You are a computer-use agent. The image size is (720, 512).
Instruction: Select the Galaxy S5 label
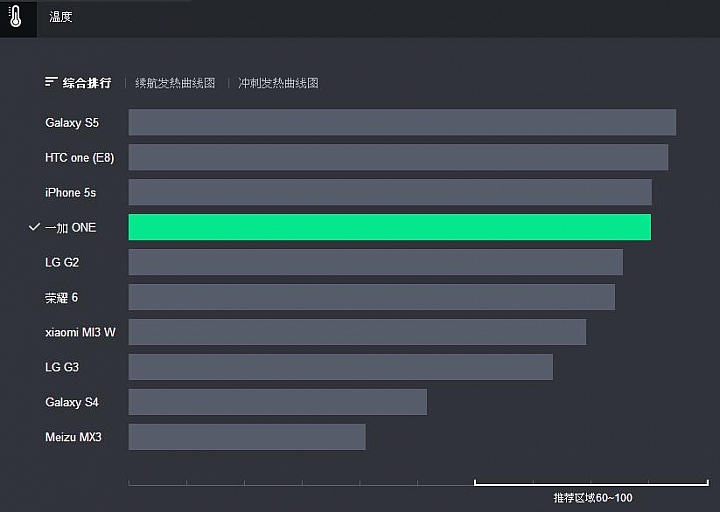[72, 123]
